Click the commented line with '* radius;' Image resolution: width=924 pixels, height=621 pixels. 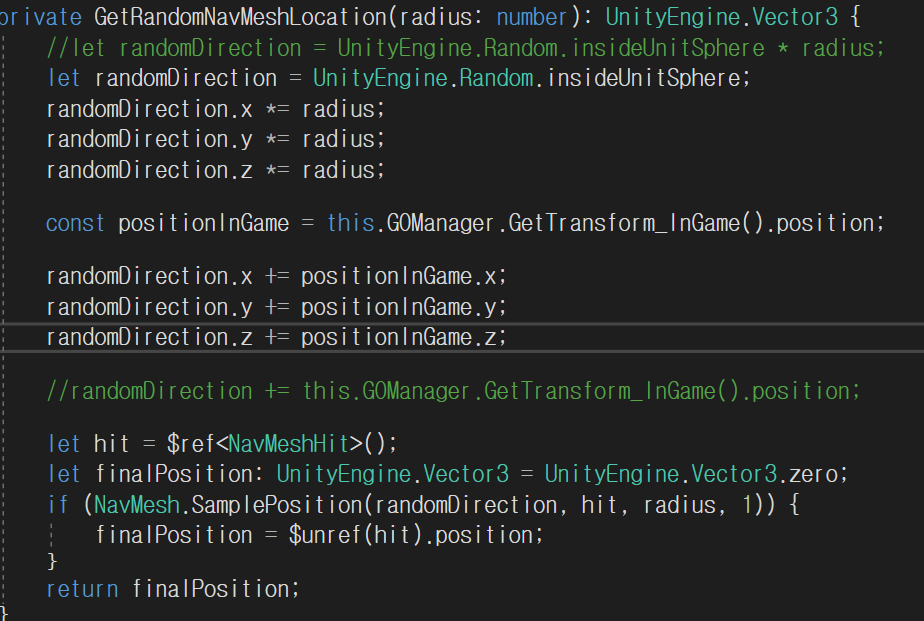tap(465, 48)
